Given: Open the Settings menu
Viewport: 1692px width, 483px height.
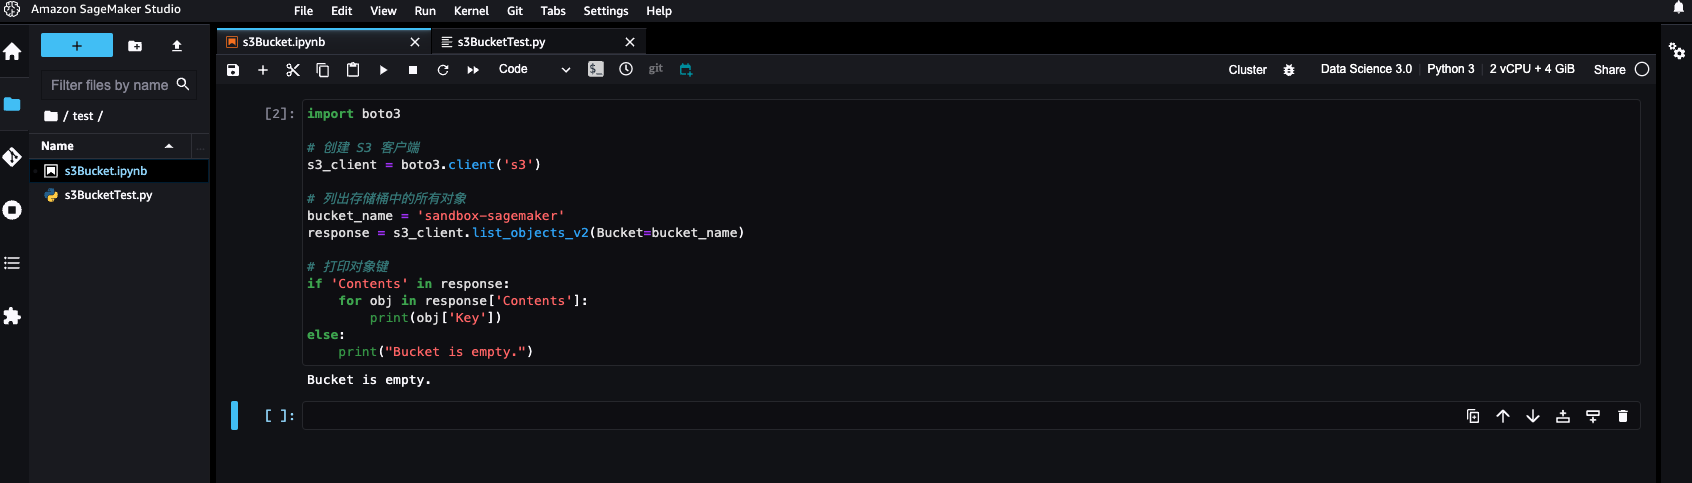Looking at the screenshot, I should click(606, 11).
